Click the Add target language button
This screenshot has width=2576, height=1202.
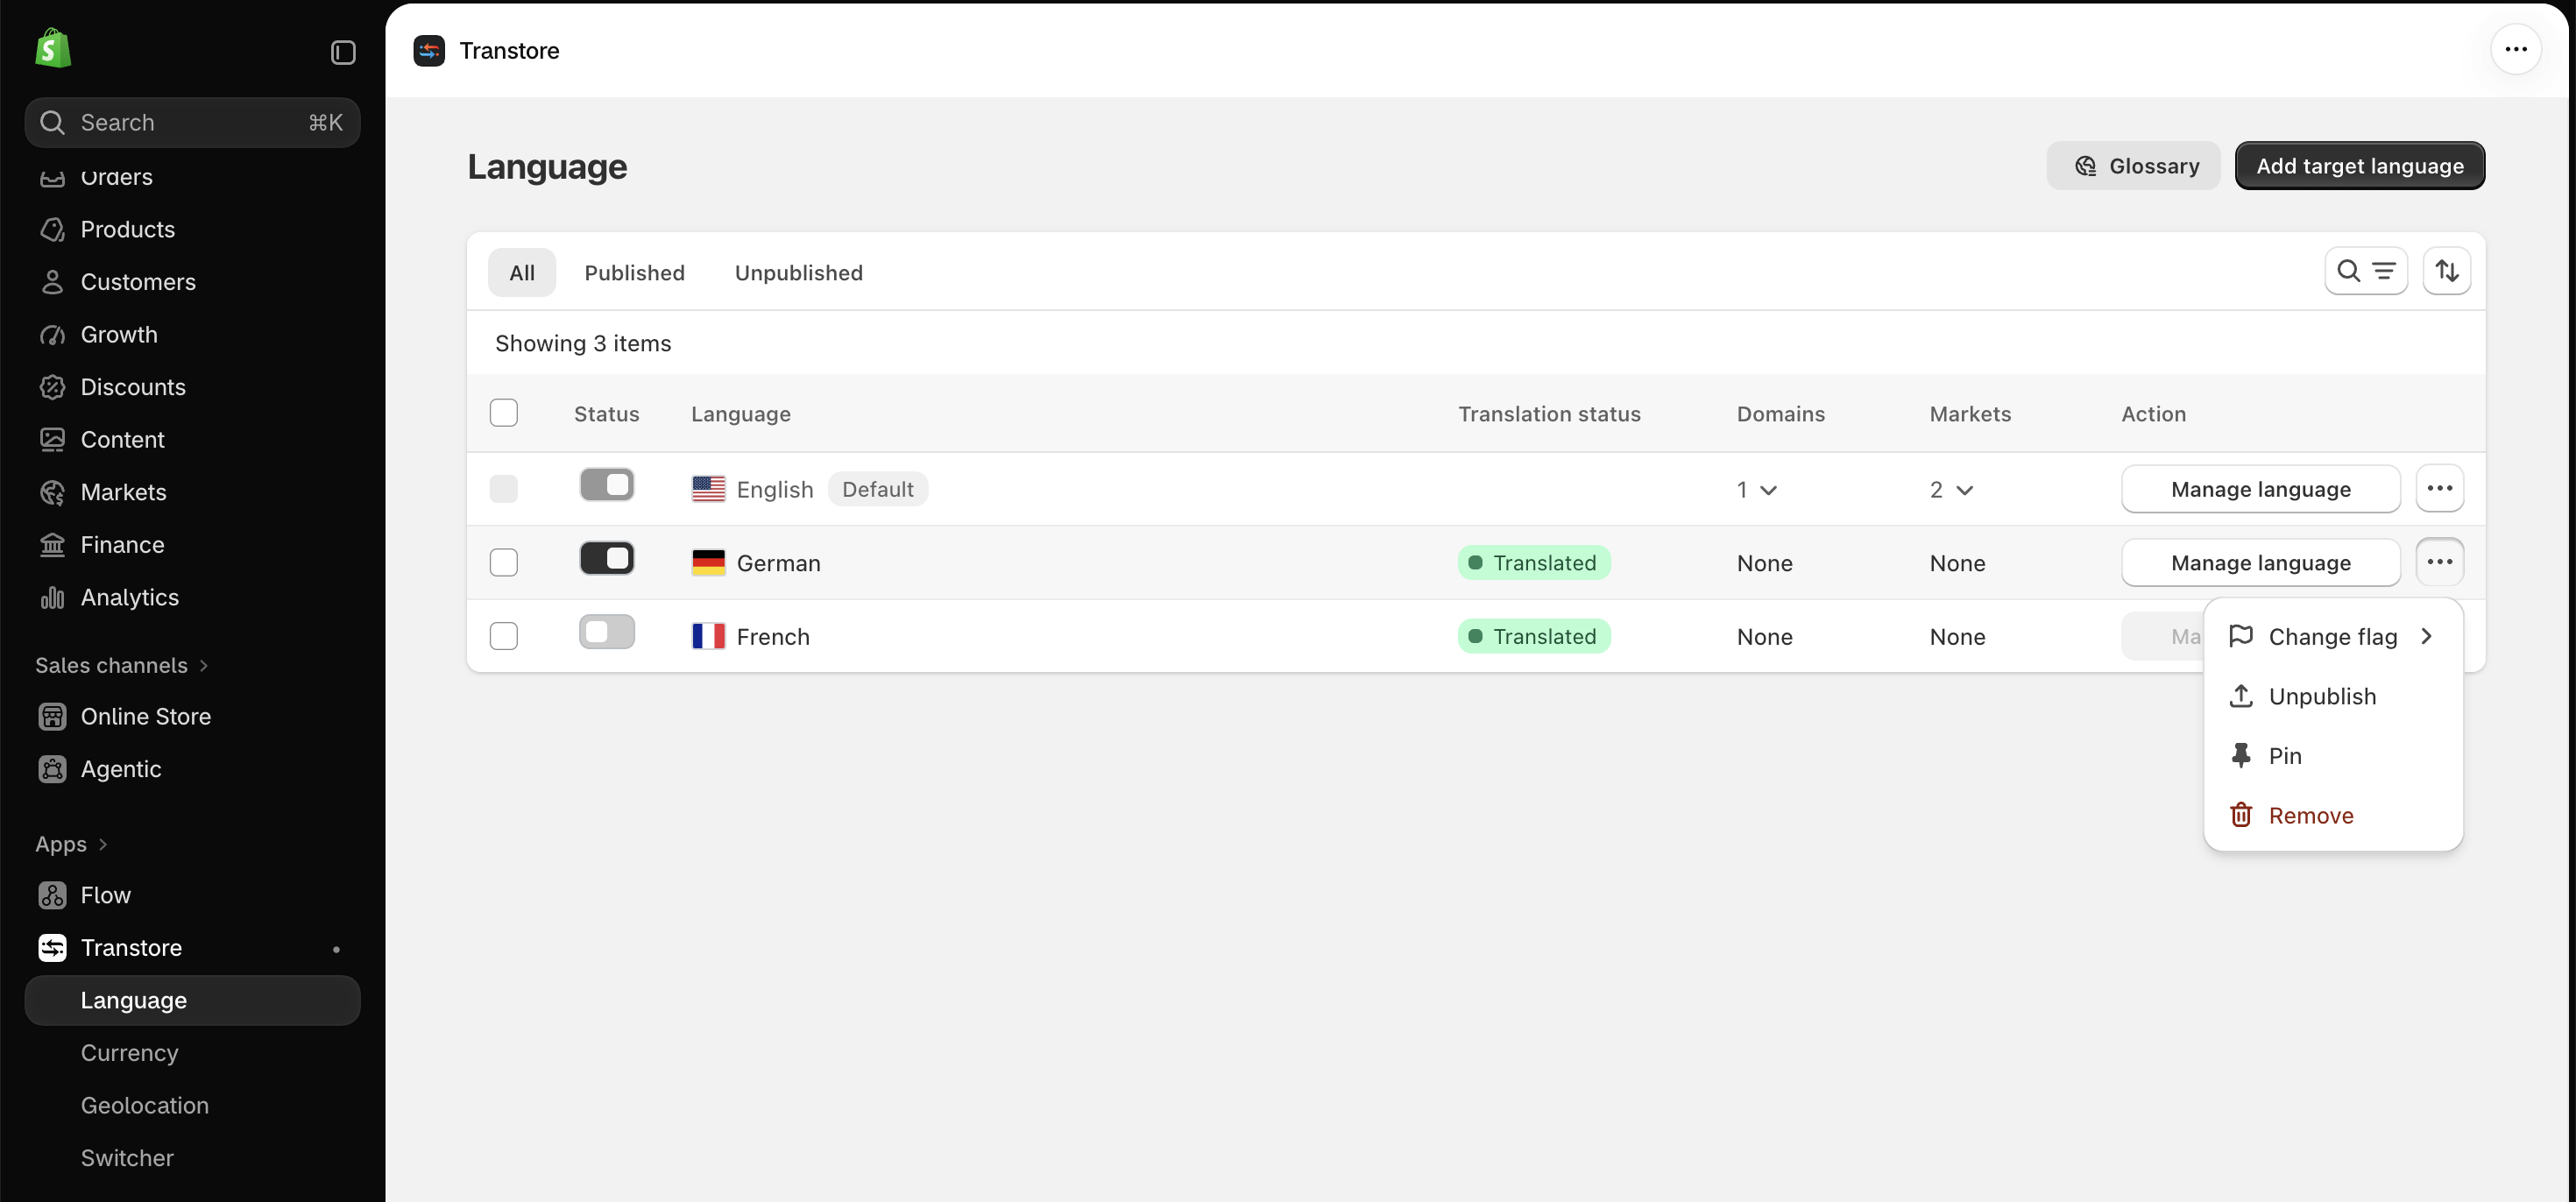(x=2360, y=166)
